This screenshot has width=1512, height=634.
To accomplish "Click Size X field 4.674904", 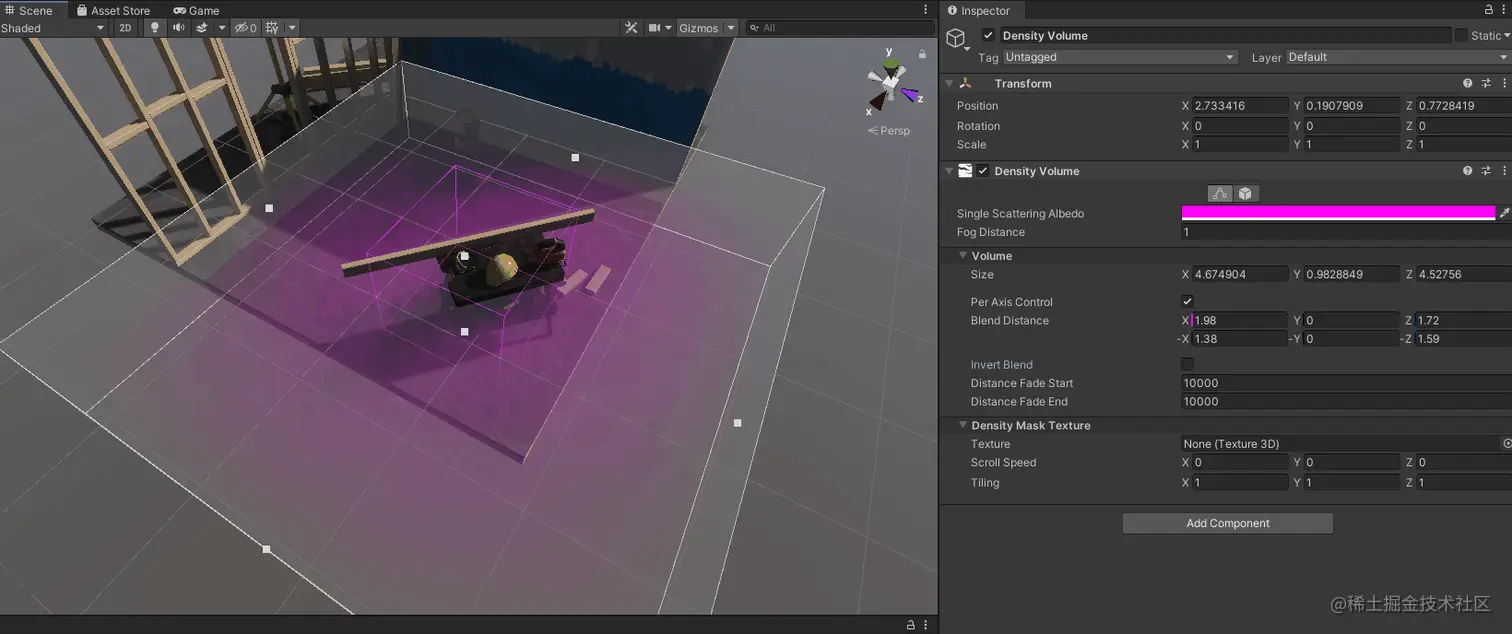I will [1240, 274].
